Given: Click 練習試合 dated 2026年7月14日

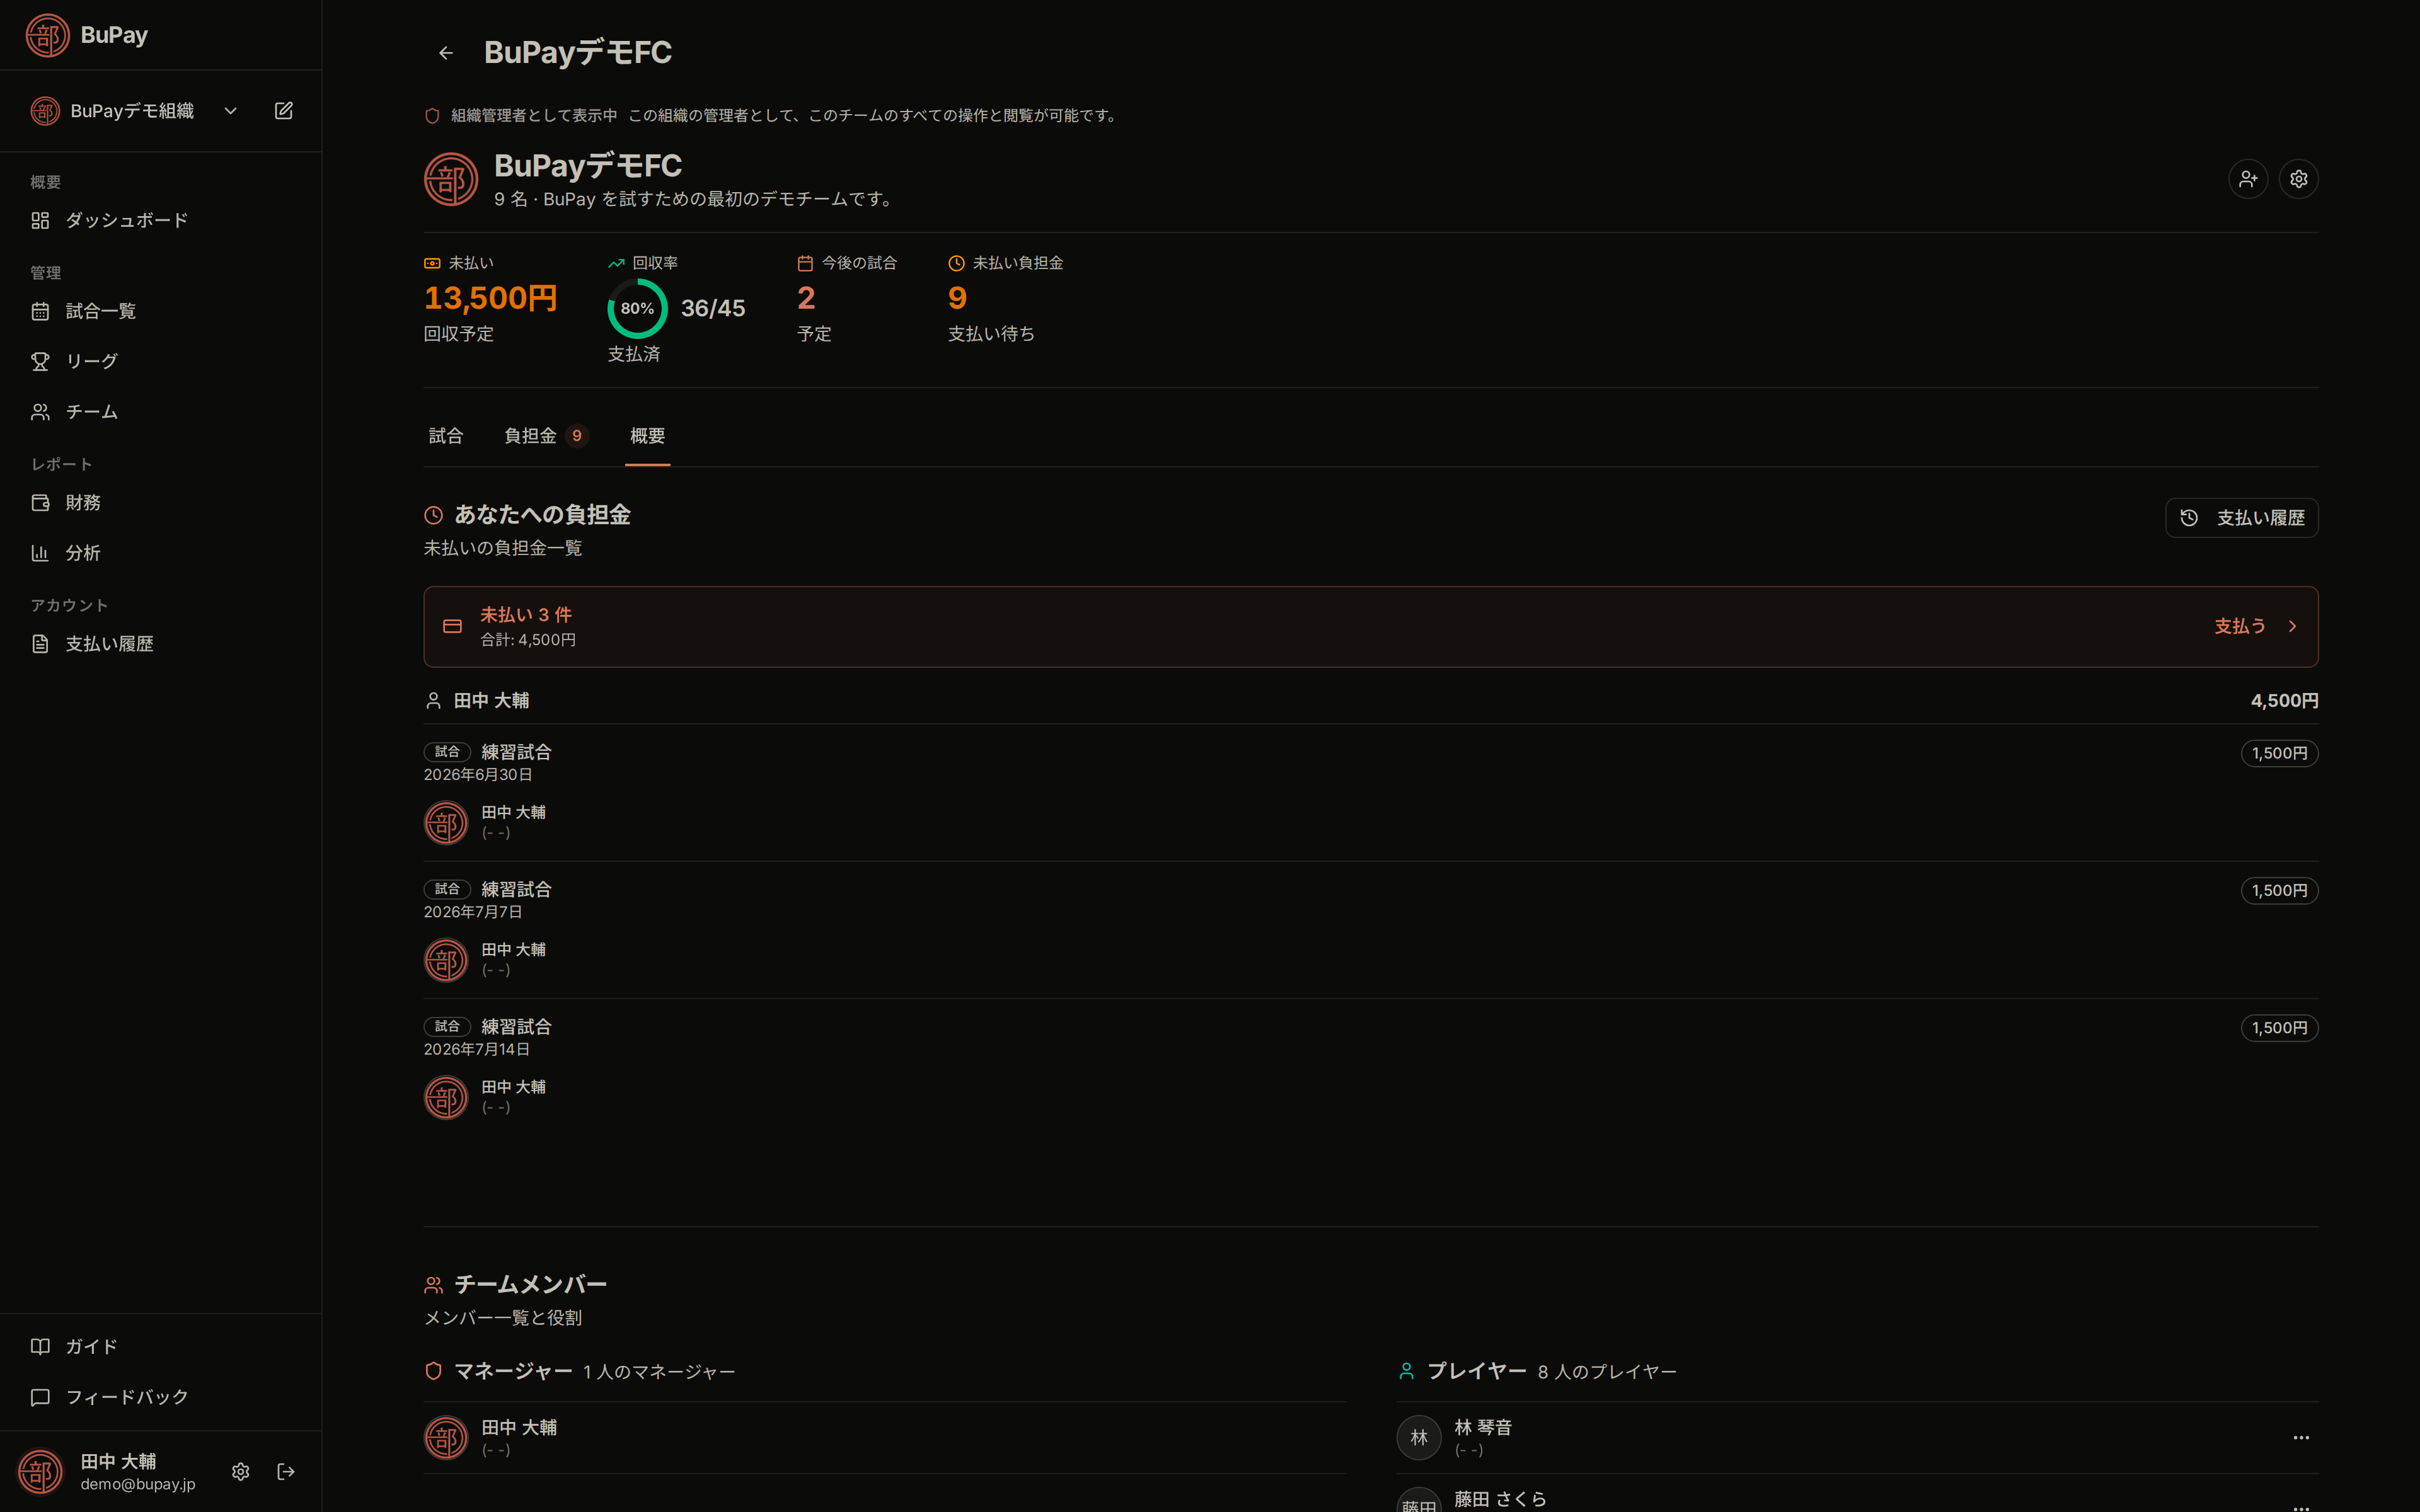Looking at the screenshot, I should [516, 1027].
